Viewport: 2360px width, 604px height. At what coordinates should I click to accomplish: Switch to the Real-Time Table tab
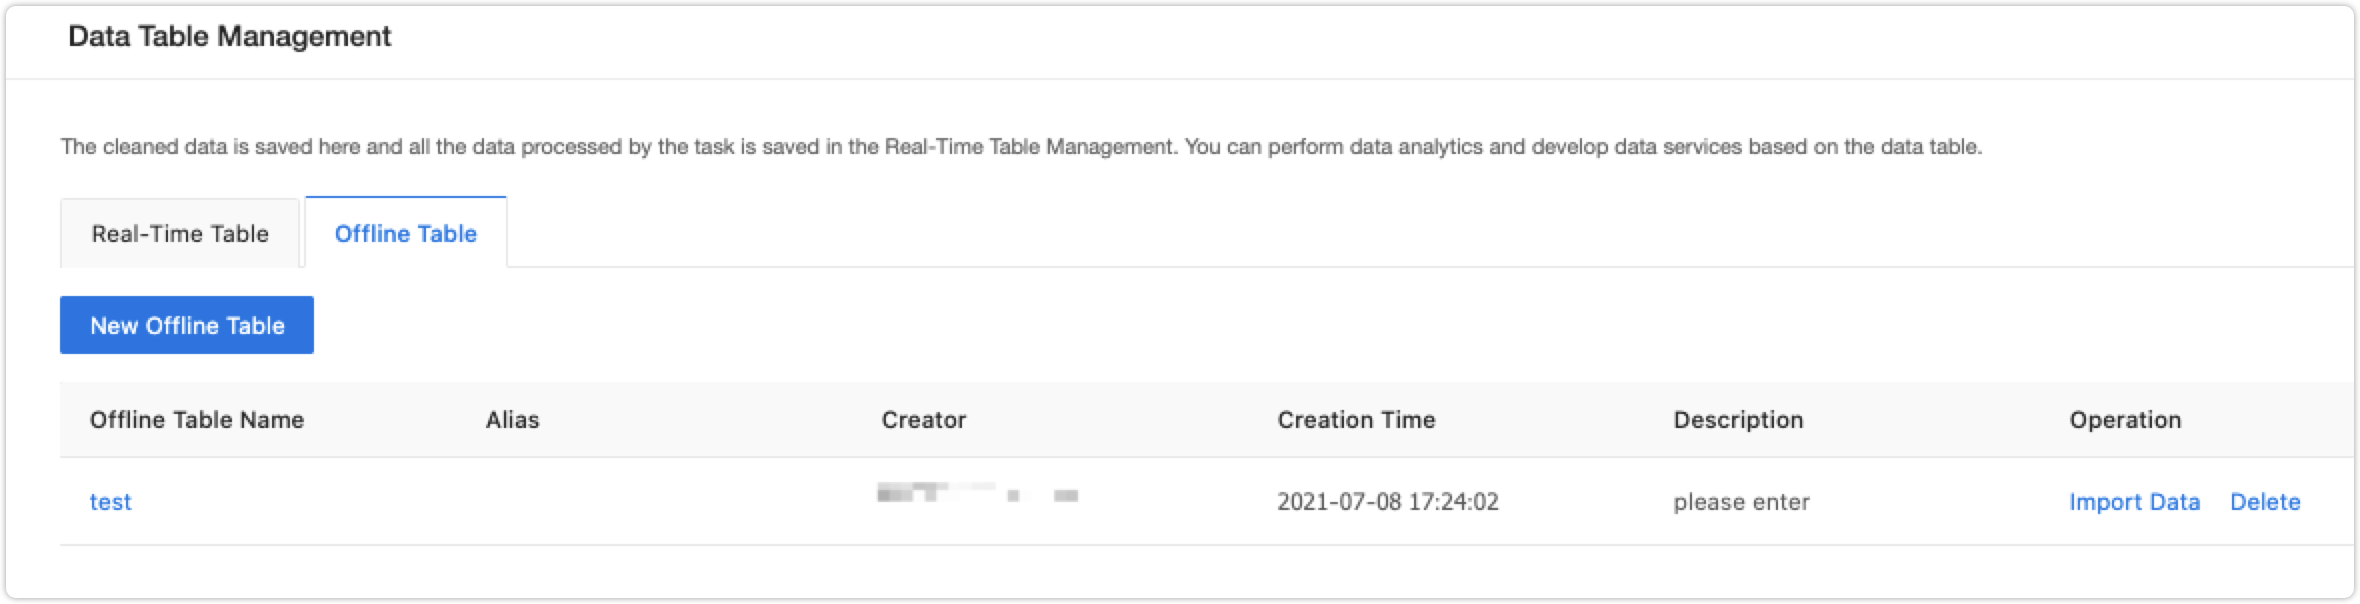tap(180, 233)
